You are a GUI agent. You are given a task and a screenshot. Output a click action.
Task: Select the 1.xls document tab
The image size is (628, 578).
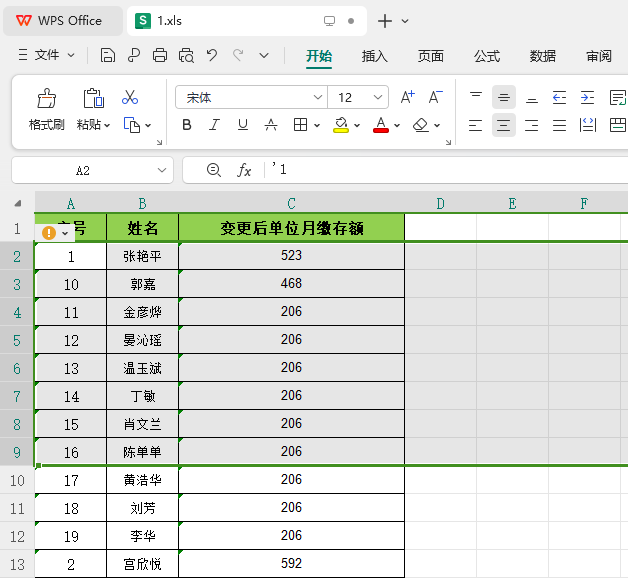[247, 21]
